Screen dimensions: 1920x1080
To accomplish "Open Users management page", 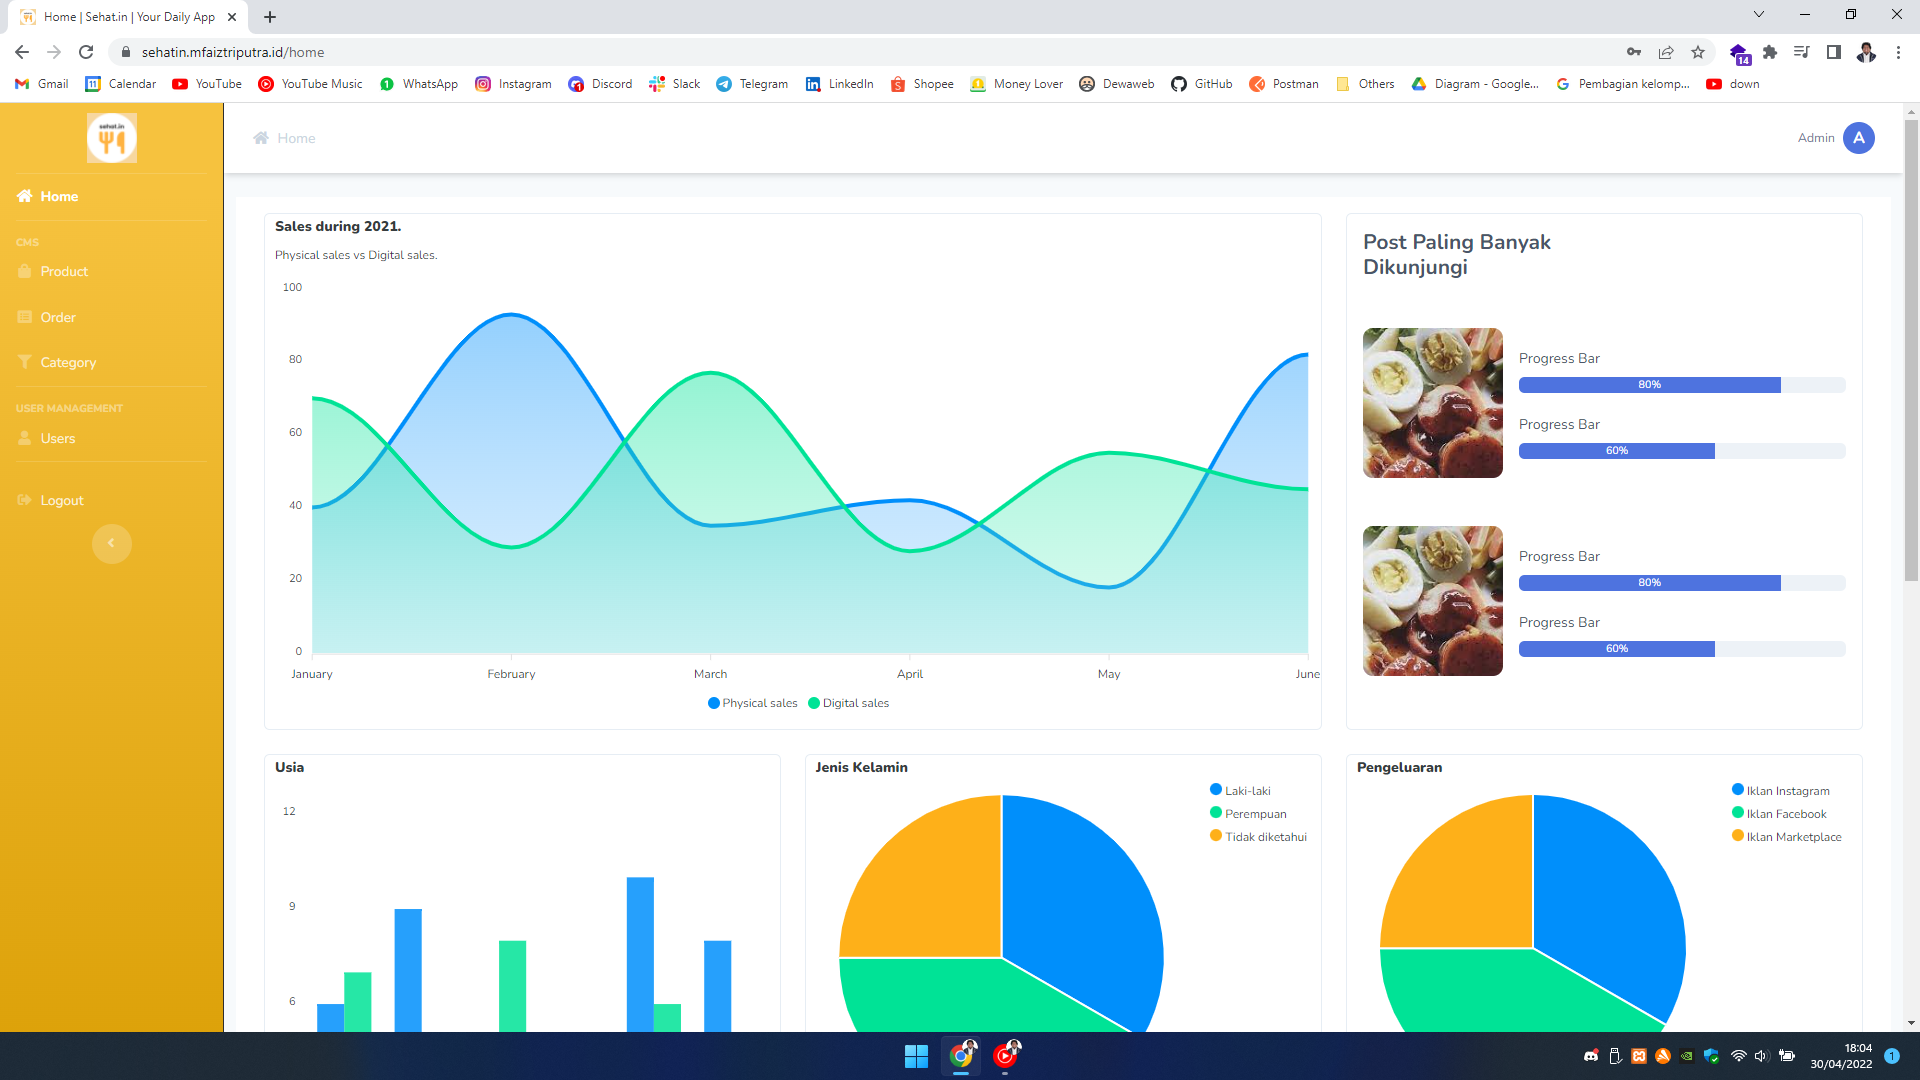I will pyautogui.click(x=58, y=439).
